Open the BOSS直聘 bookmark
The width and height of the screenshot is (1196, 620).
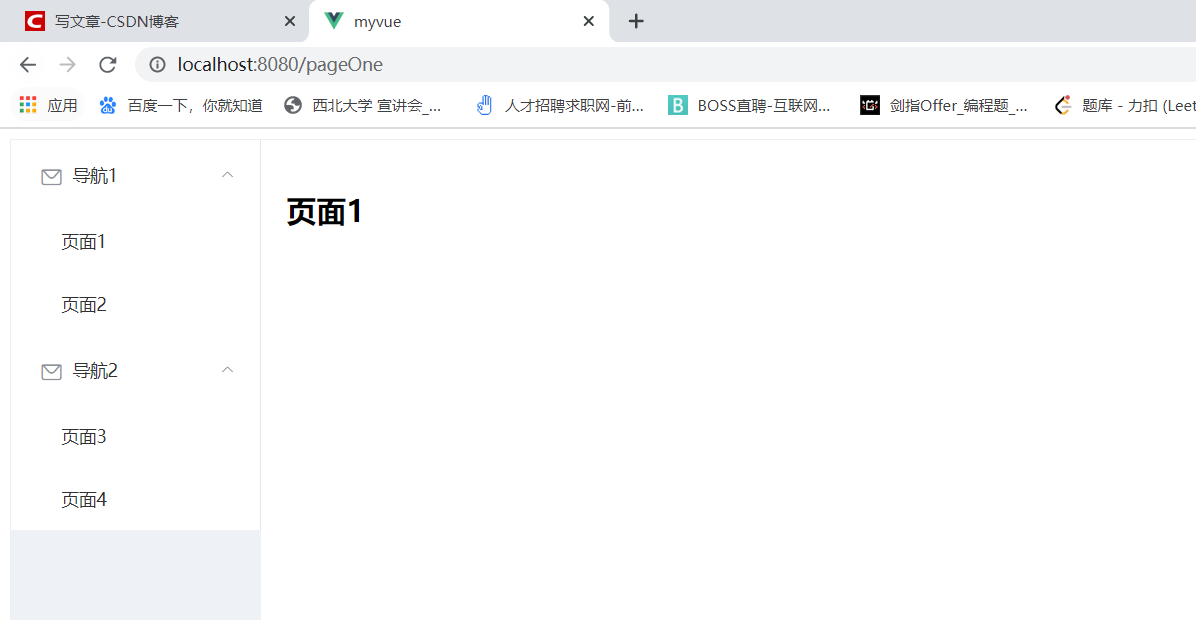click(x=749, y=105)
